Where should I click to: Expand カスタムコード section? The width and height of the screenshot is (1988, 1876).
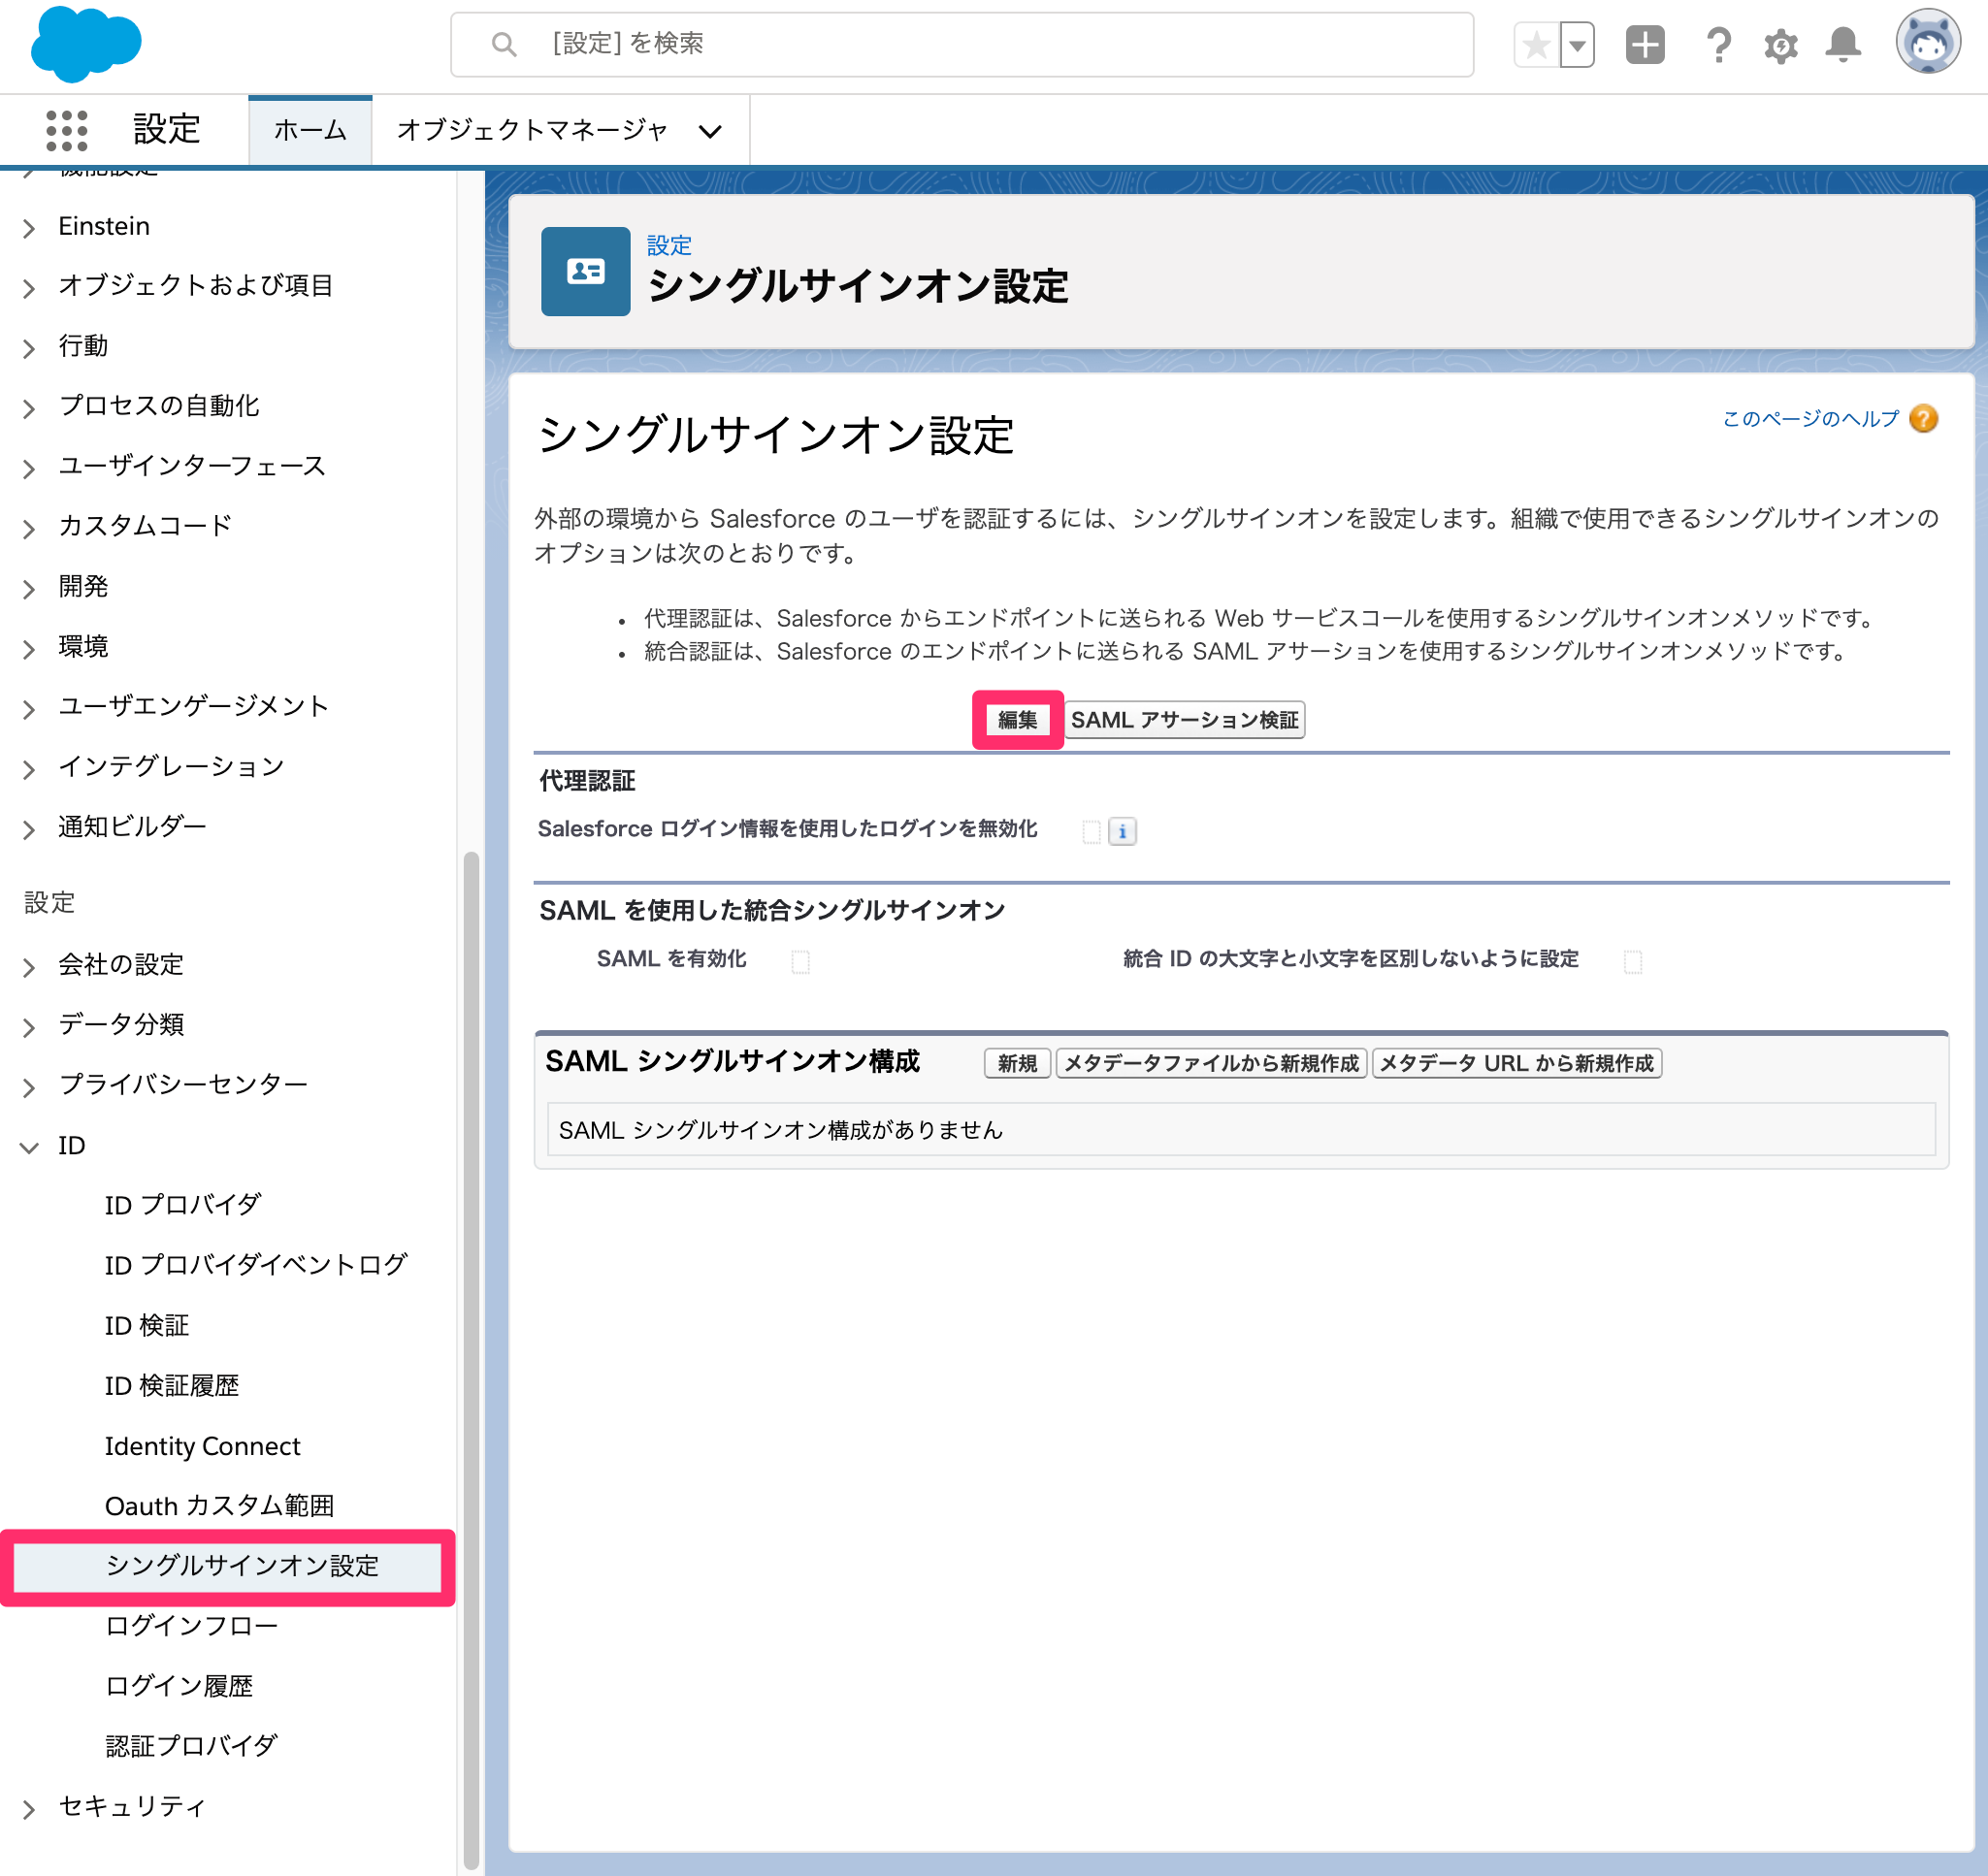29,528
